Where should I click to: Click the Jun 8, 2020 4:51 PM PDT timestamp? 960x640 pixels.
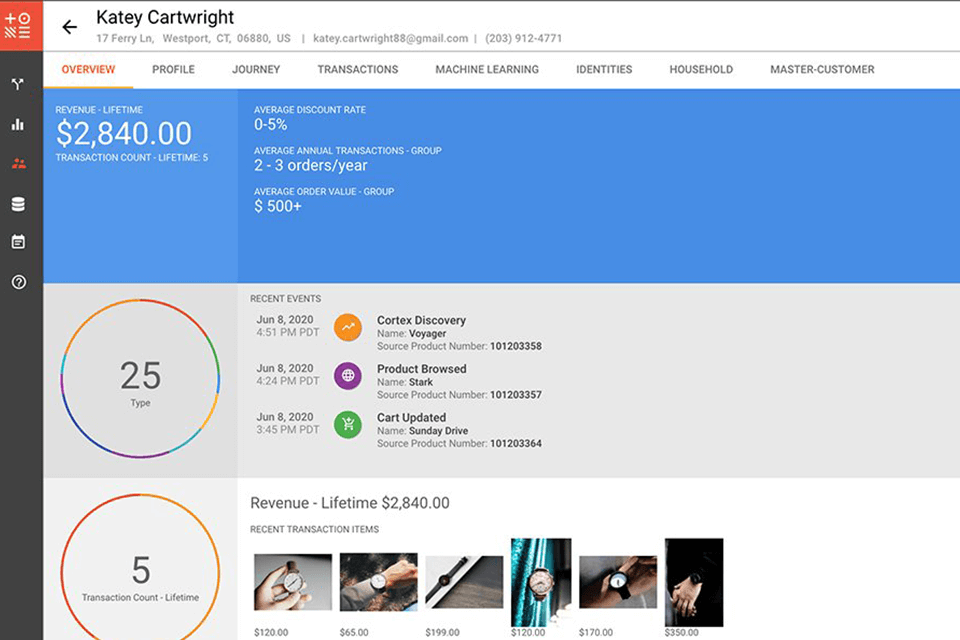click(287, 326)
